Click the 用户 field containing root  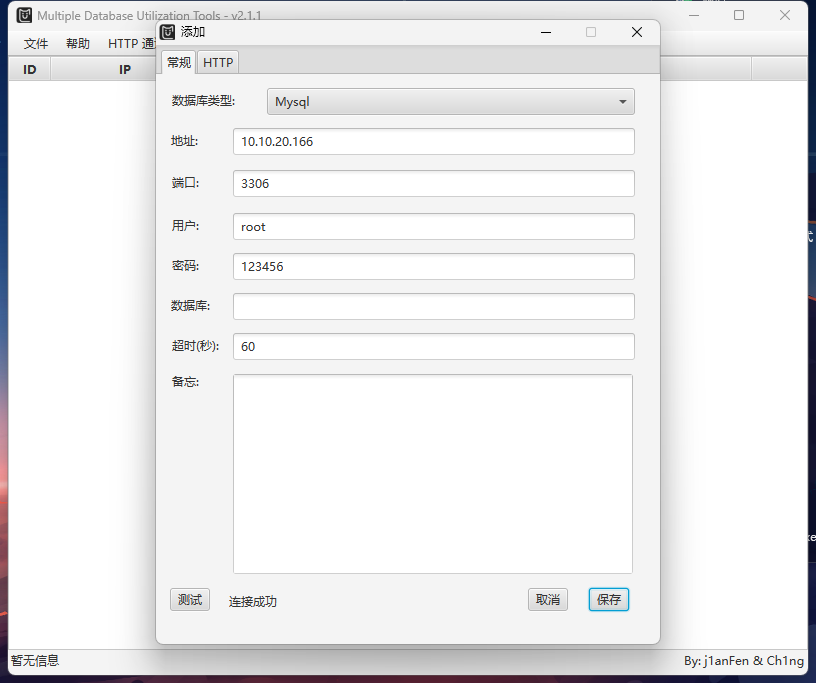point(433,227)
